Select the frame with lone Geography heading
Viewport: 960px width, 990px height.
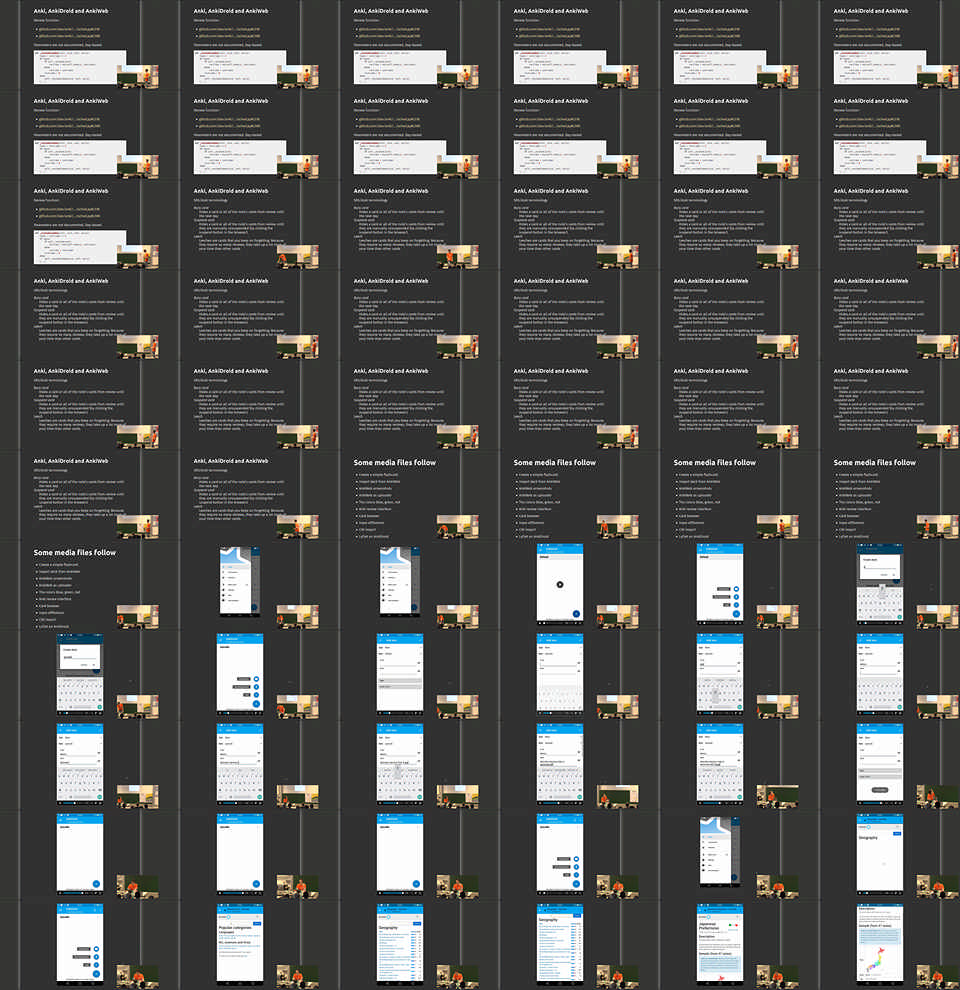point(879,854)
